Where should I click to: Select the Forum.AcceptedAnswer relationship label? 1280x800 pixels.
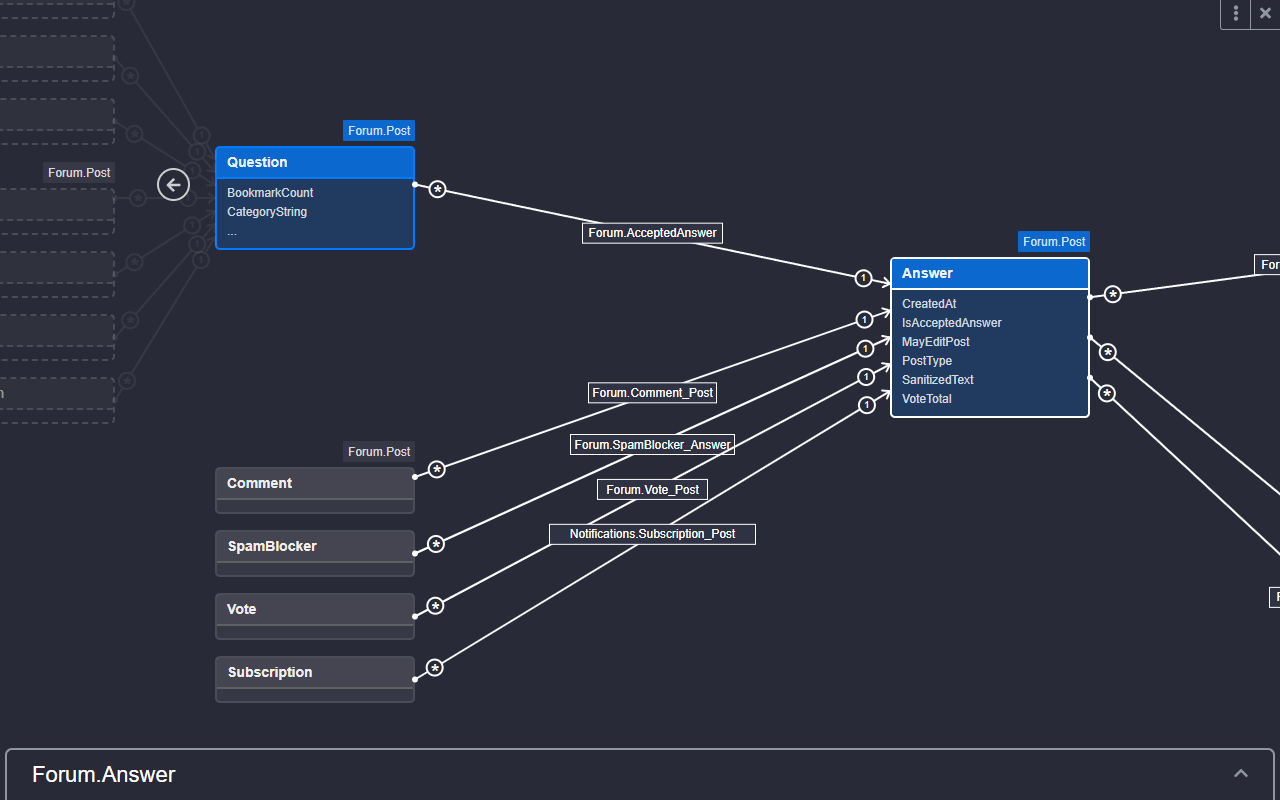pos(652,232)
